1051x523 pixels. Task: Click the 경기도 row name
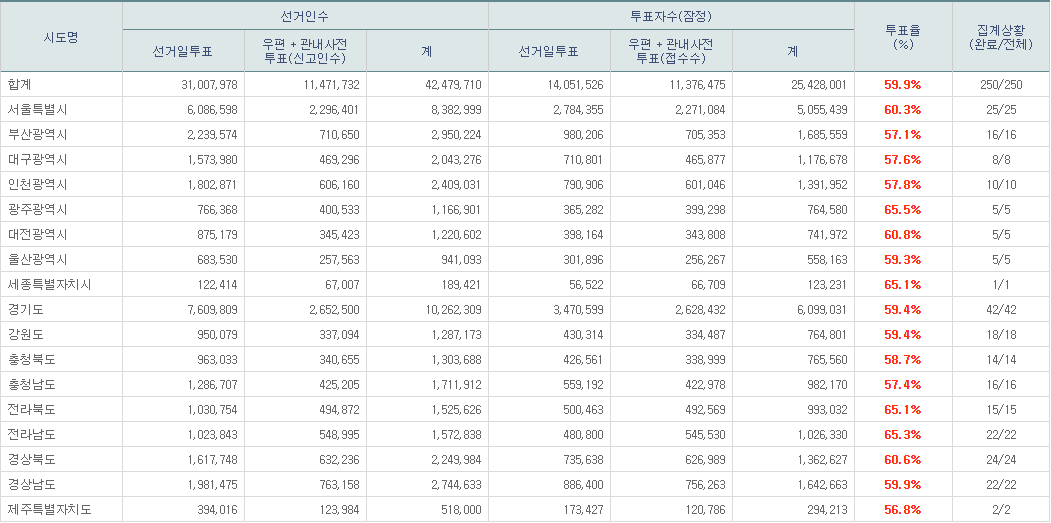(x=25, y=310)
